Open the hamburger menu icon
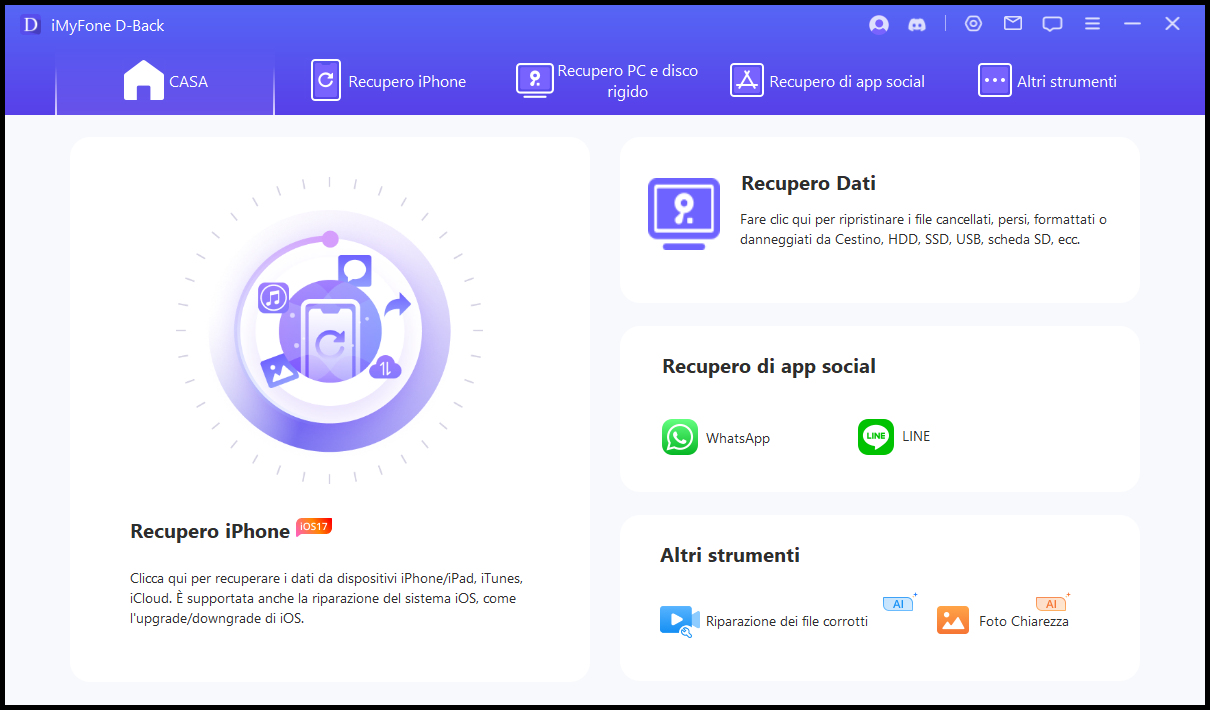Image resolution: width=1210 pixels, height=710 pixels. pyautogui.click(x=1092, y=24)
